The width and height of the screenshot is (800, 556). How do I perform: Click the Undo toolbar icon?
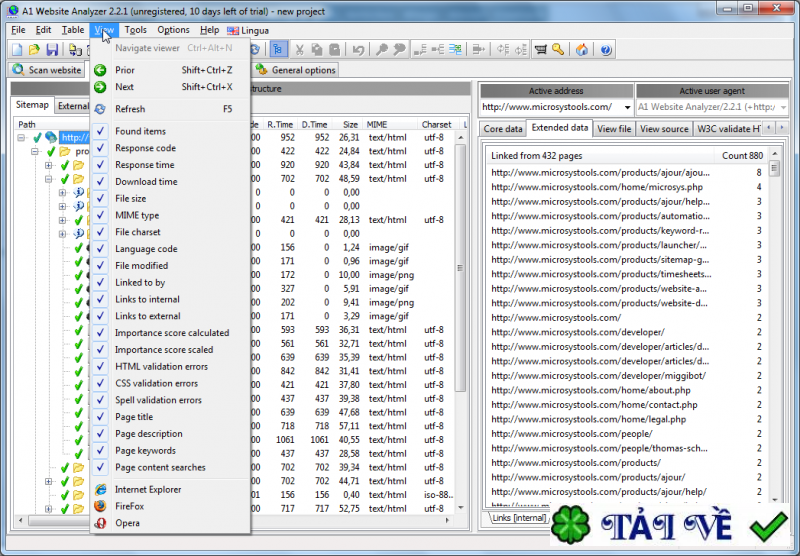[x=358, y=50]
